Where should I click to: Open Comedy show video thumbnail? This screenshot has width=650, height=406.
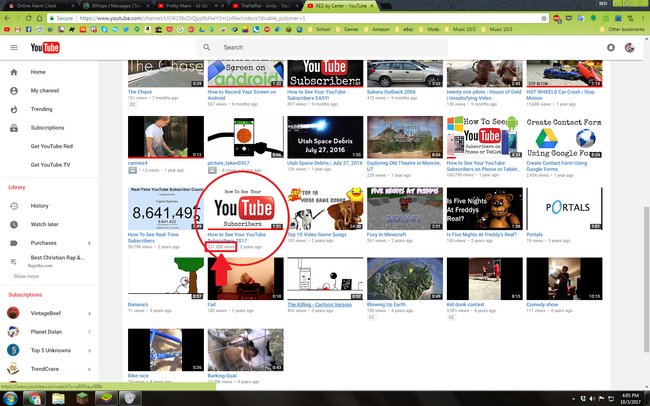tap(564, 279)
